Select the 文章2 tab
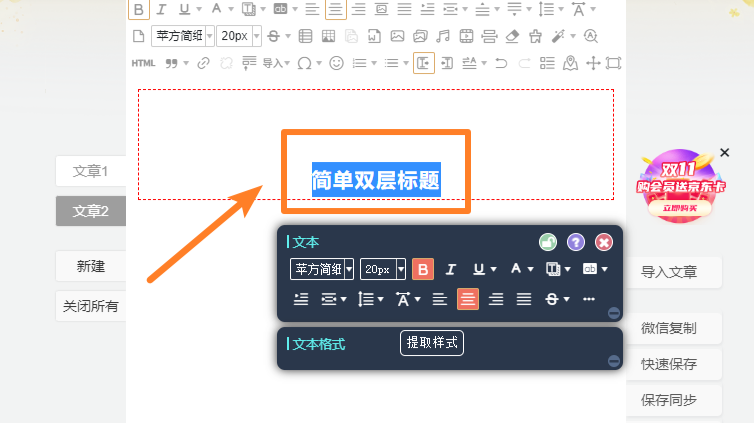The image size is (754, 423). [x=90, y=211]
